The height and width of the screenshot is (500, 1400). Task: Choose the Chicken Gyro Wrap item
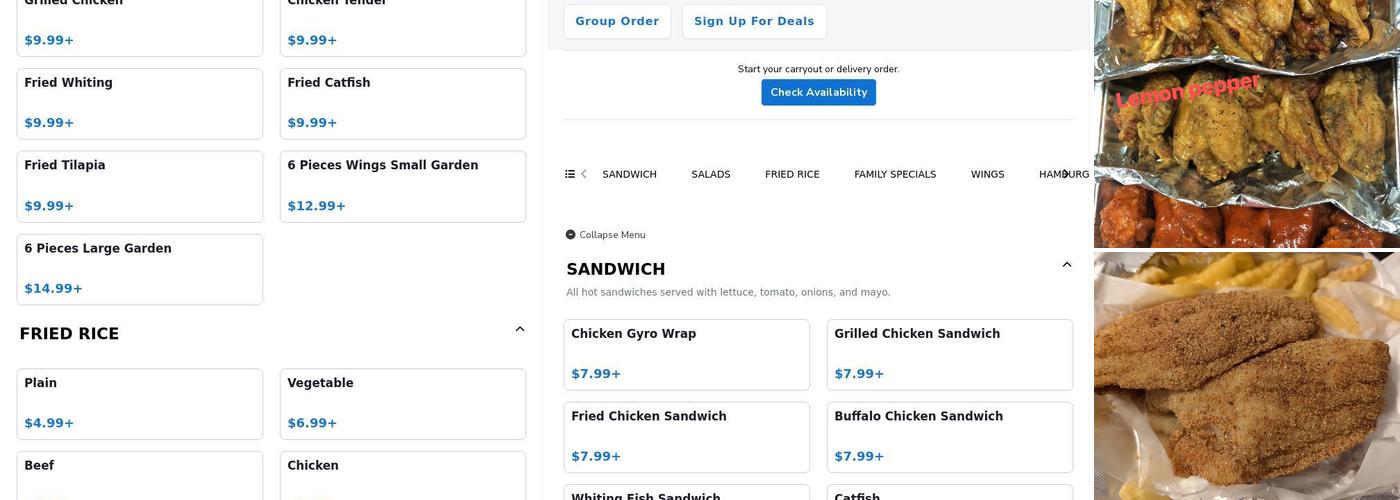(x=686, y=354)
